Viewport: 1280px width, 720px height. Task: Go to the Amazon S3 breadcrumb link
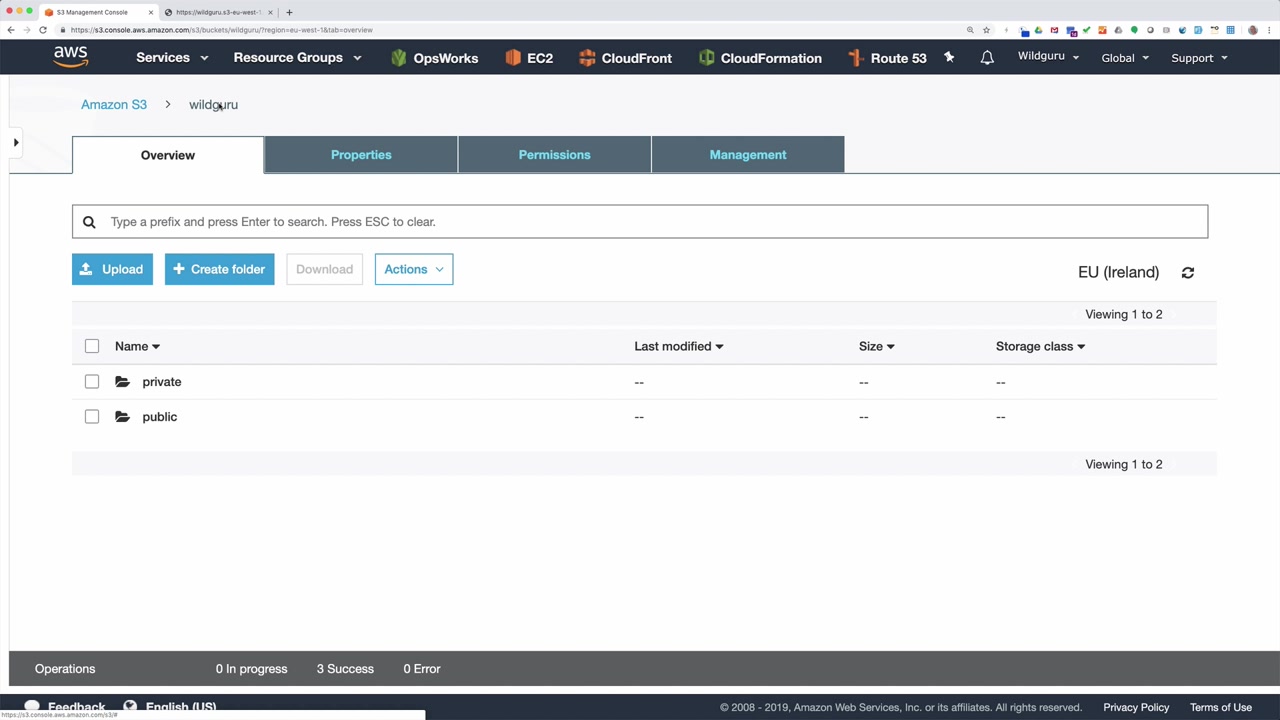(x=114, y=104)
